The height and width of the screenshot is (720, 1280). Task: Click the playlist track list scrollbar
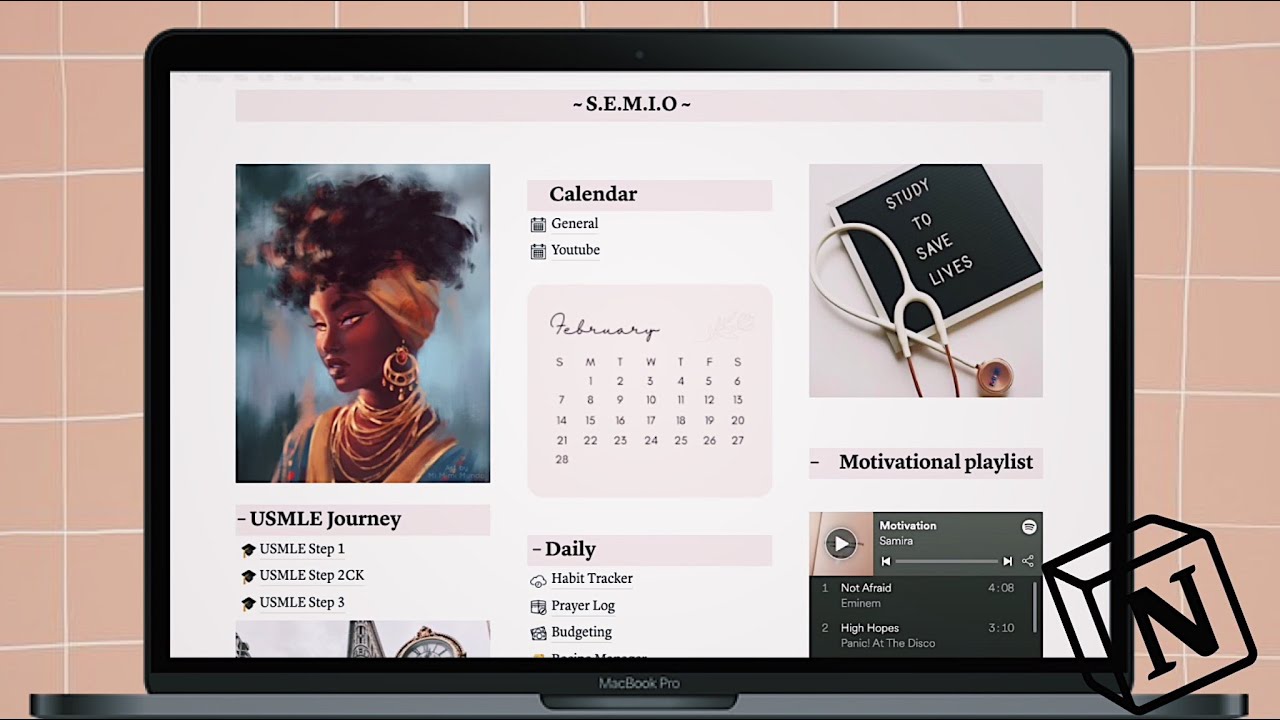point(1034,606)
